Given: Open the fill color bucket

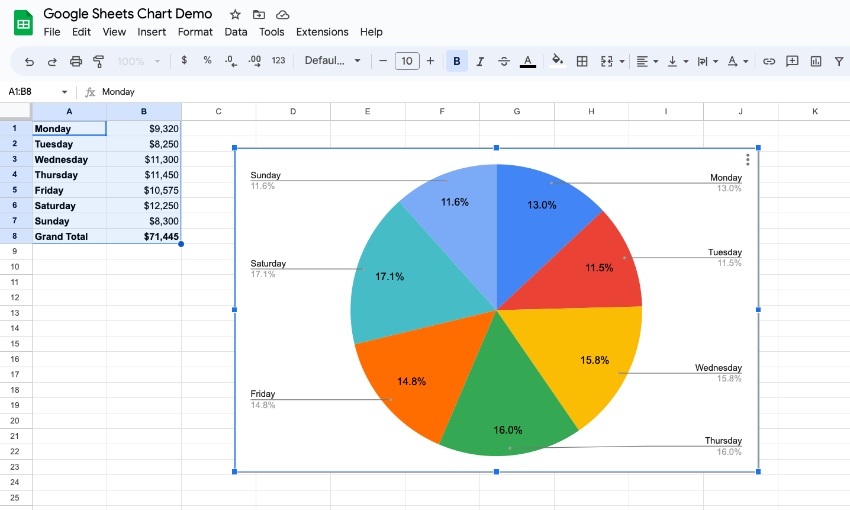Looking at the screenshot, I should click(x=558, y=60).
